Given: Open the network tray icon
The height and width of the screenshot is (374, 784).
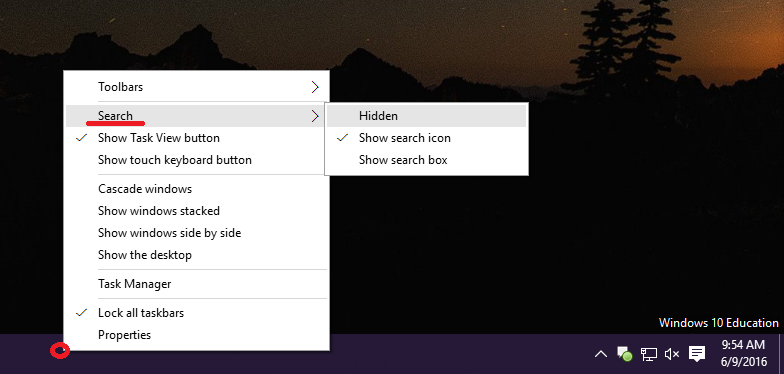Looking at the screenshot, I should pos(649,354).
